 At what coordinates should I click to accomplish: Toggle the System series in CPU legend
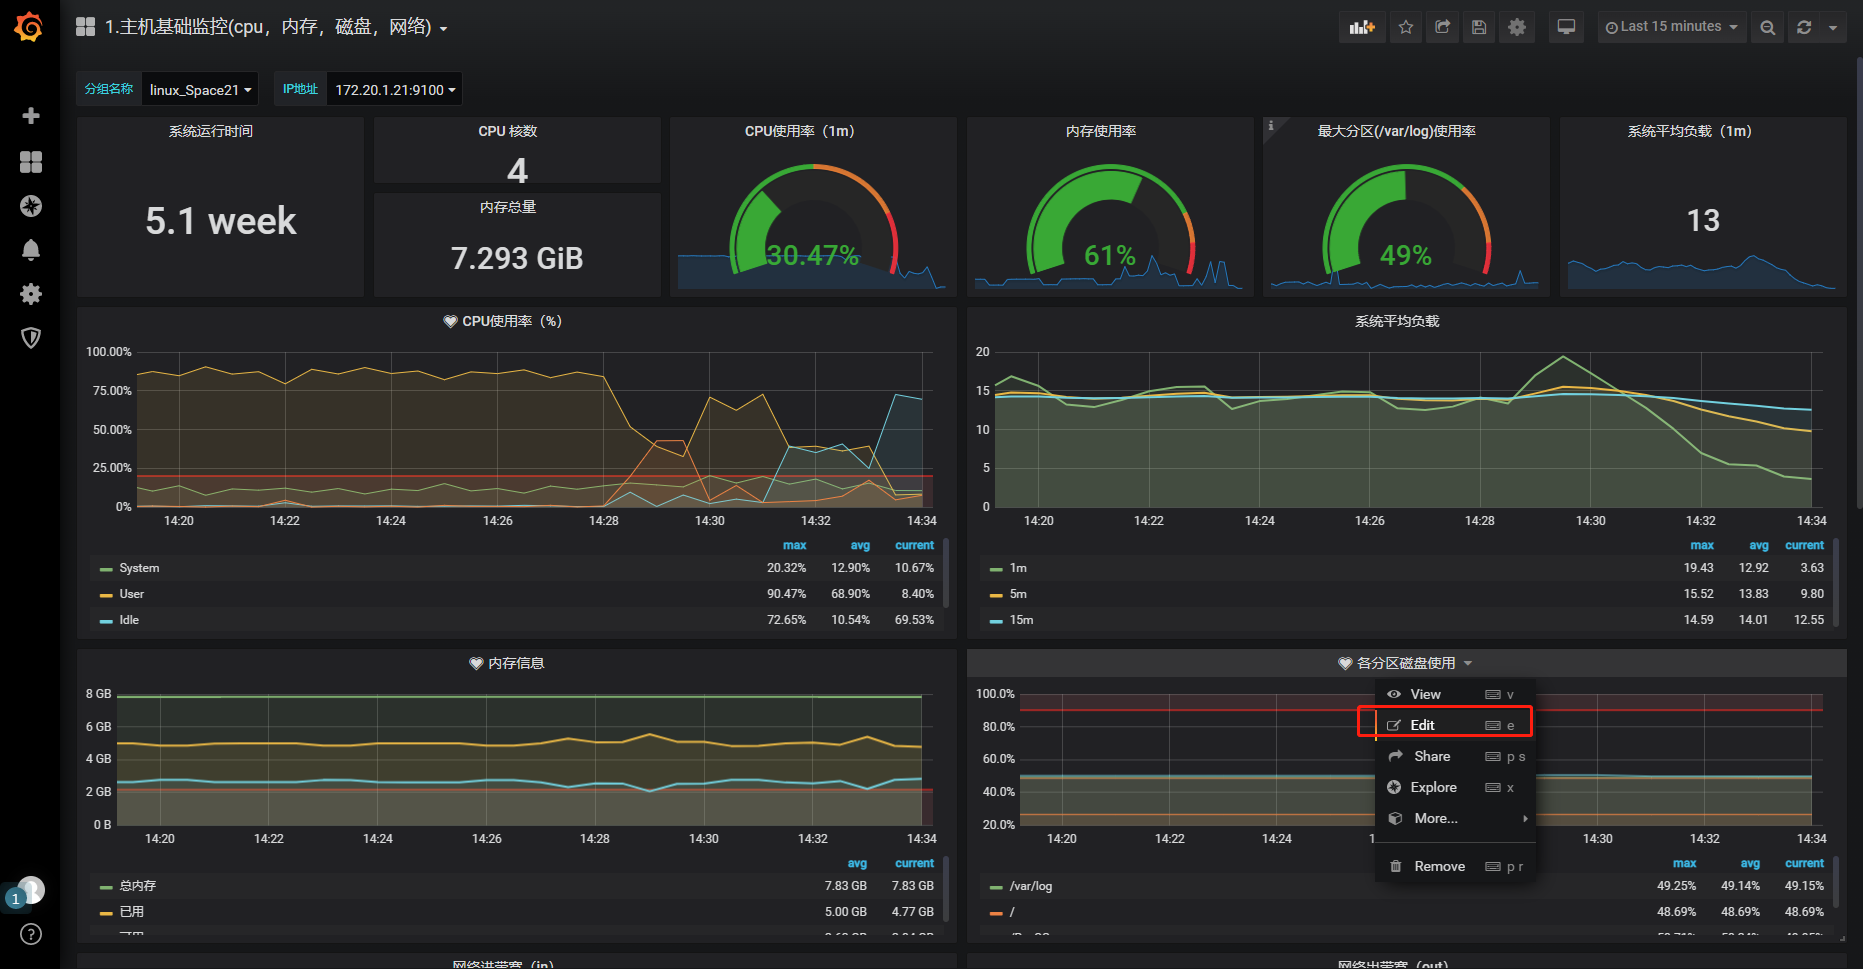(x=139, y=568)
